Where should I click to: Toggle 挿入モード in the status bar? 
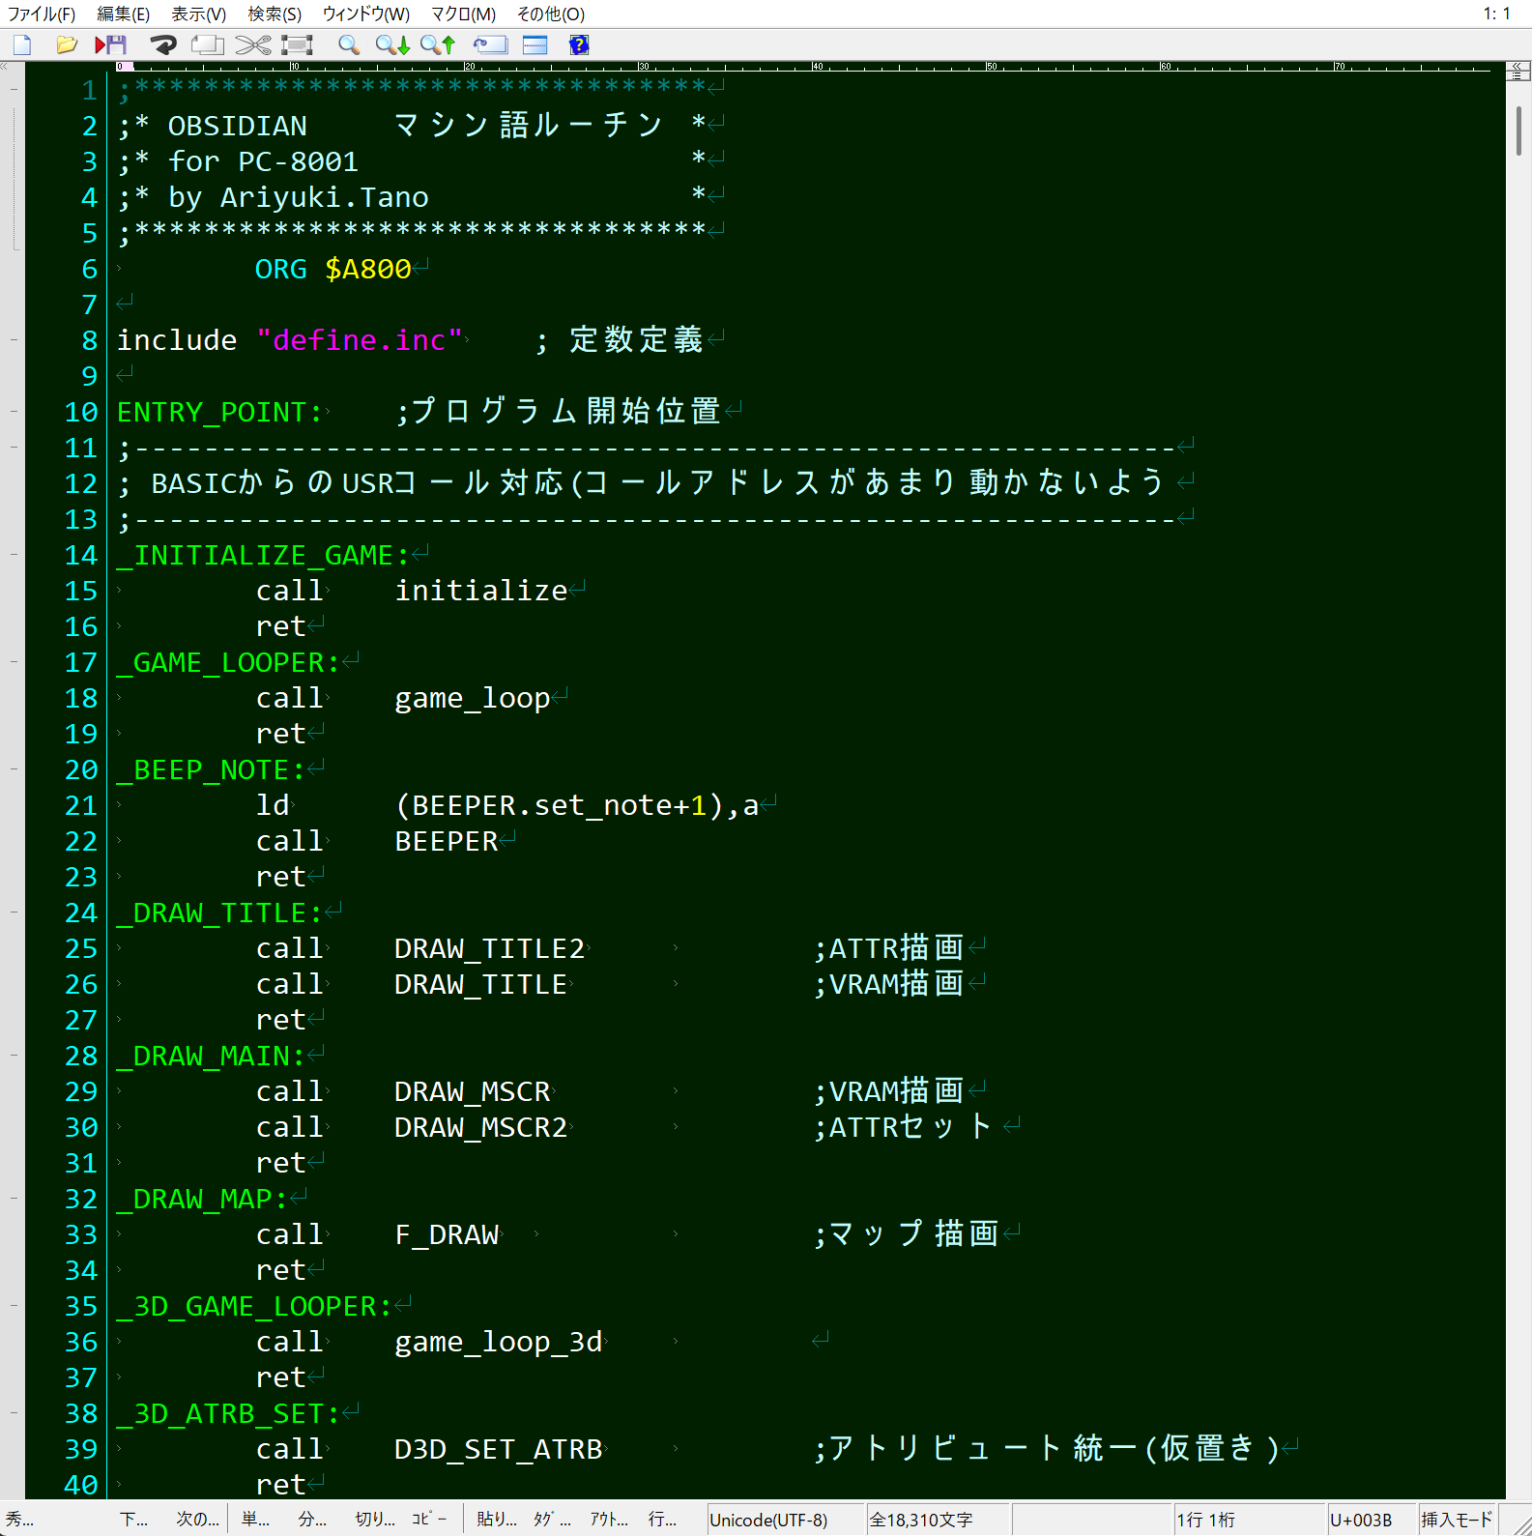[1455, 1519]
